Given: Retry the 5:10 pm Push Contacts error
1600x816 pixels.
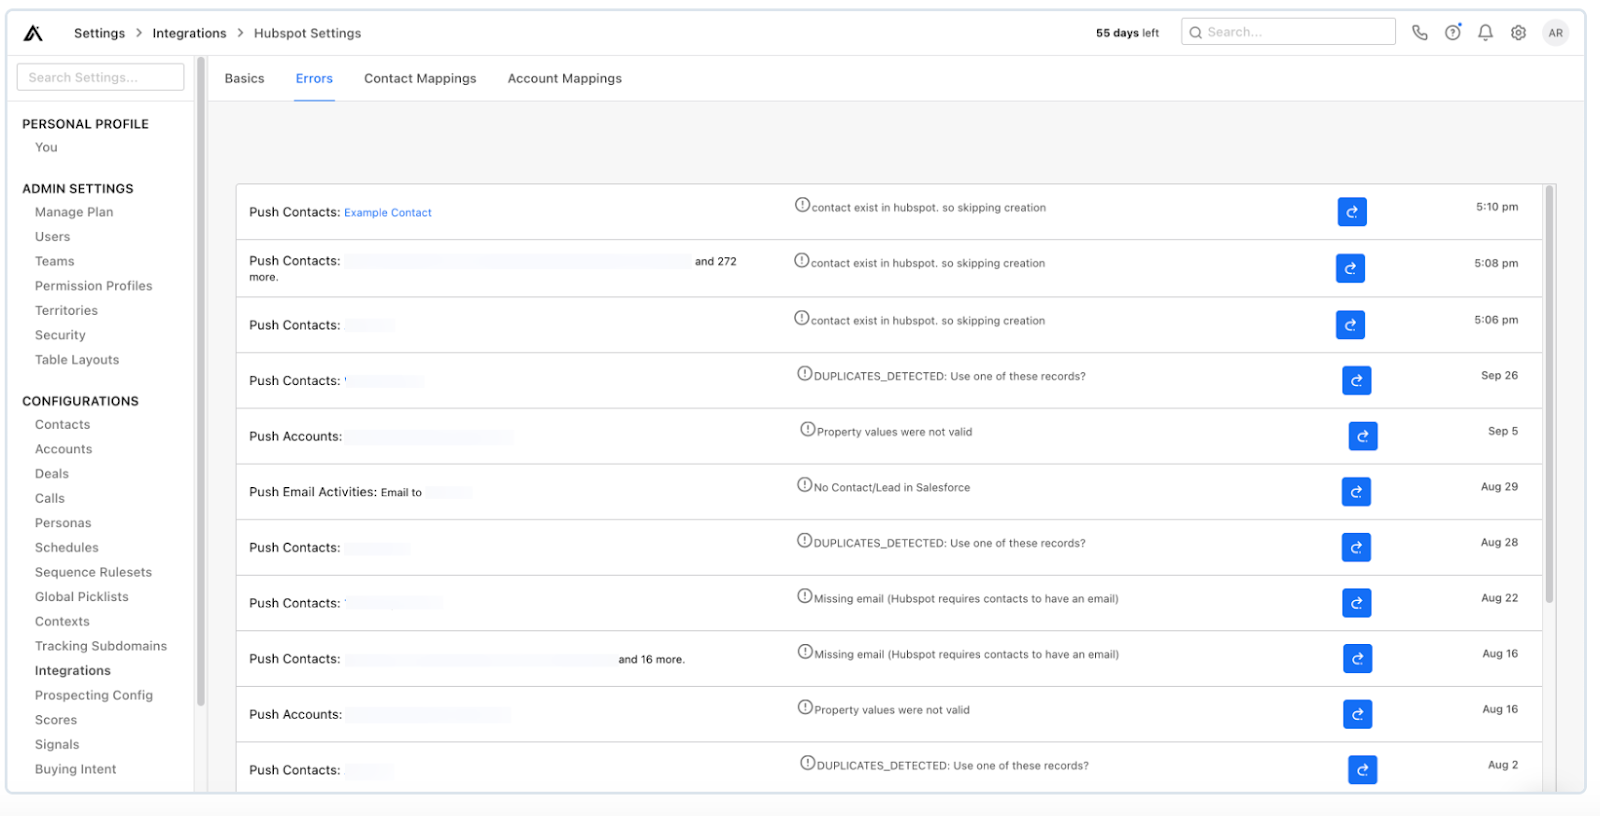Looking at the screenshot, I should (x=1352, y=212).
